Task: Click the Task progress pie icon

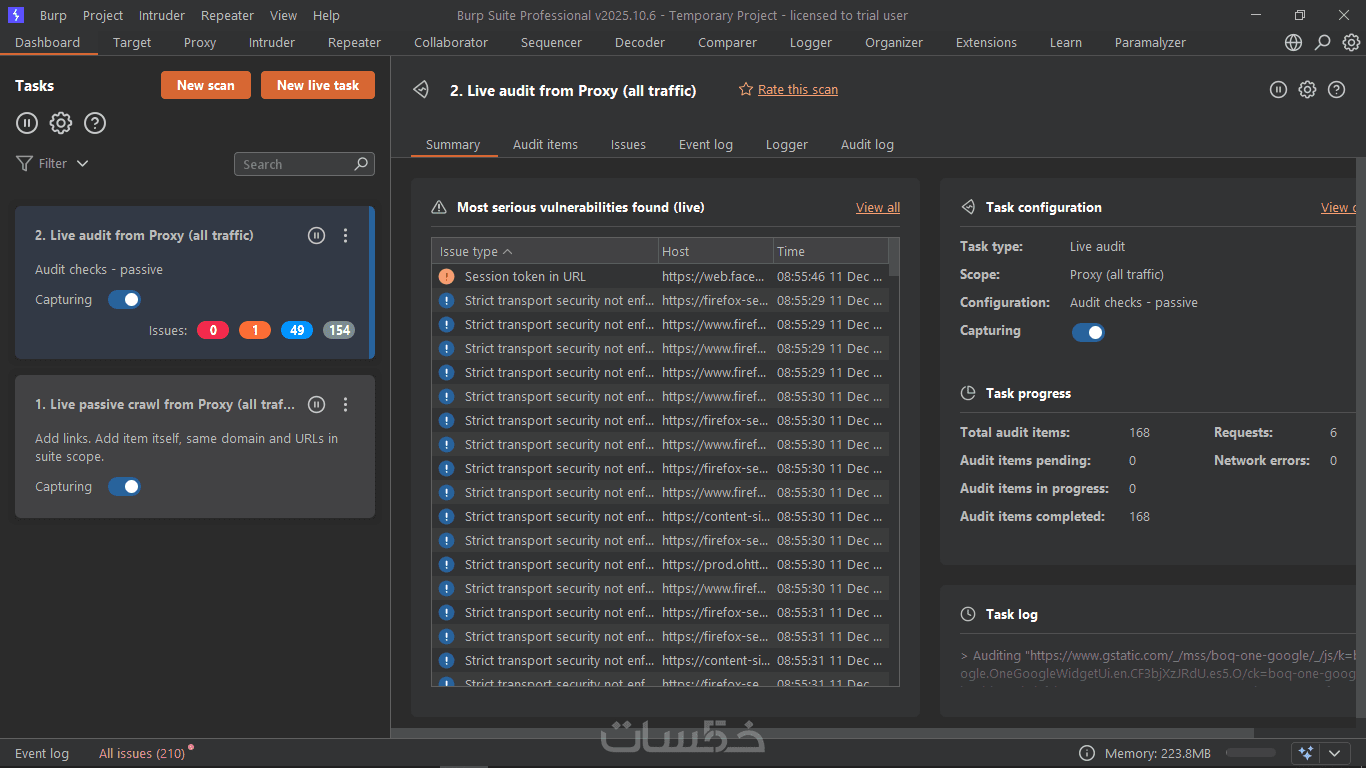Action: pyautogui.click(x=968, y=393)
